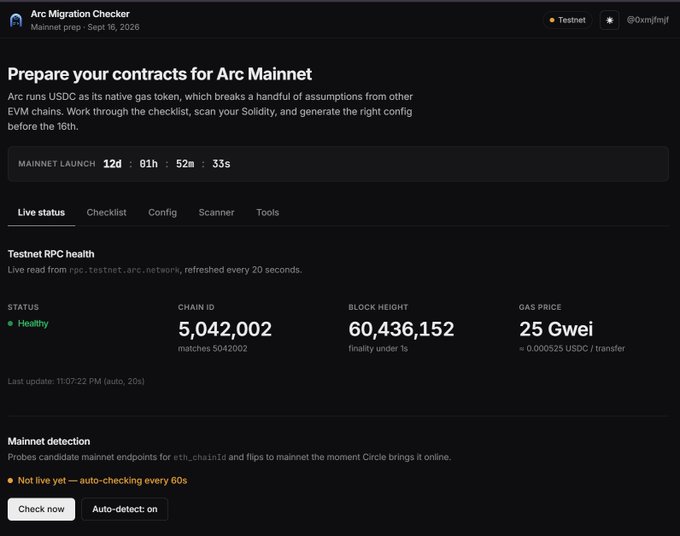Click the 'Not live yet — auto-checking every 60s' status
Screen dimensions: 680x536
point(98,480)
